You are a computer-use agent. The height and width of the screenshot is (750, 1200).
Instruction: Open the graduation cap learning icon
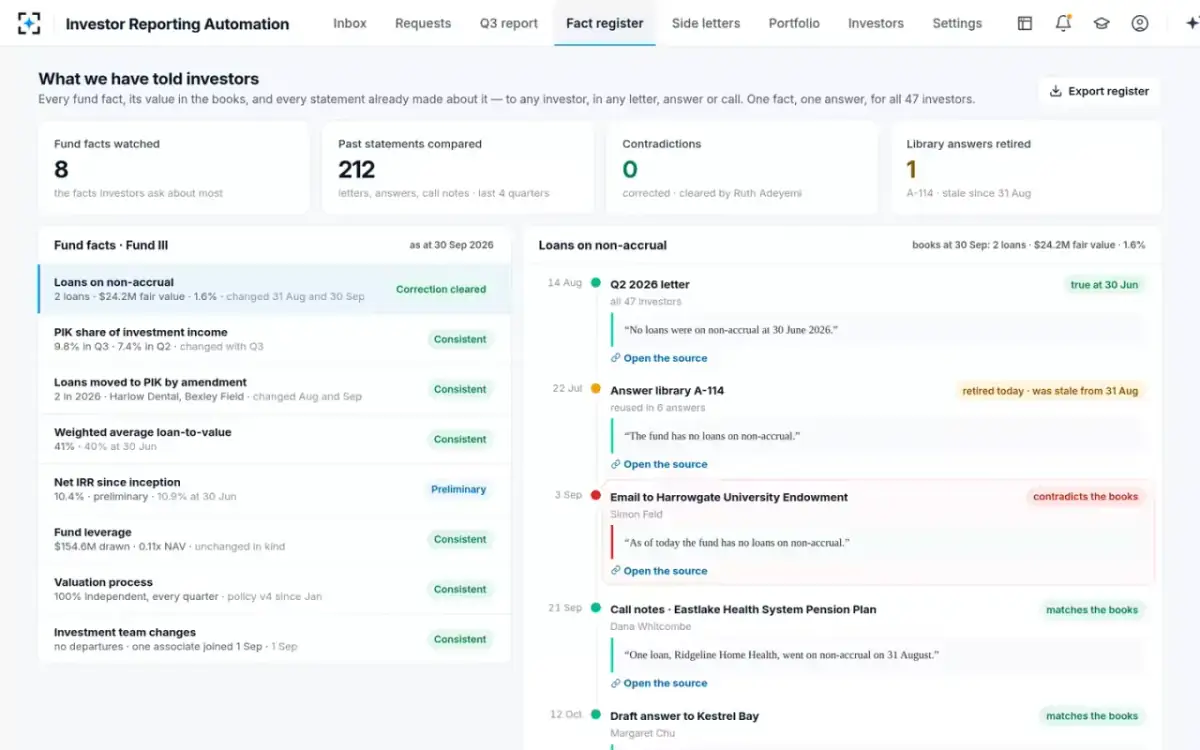pyautogui.click(x=1101, y=23)
